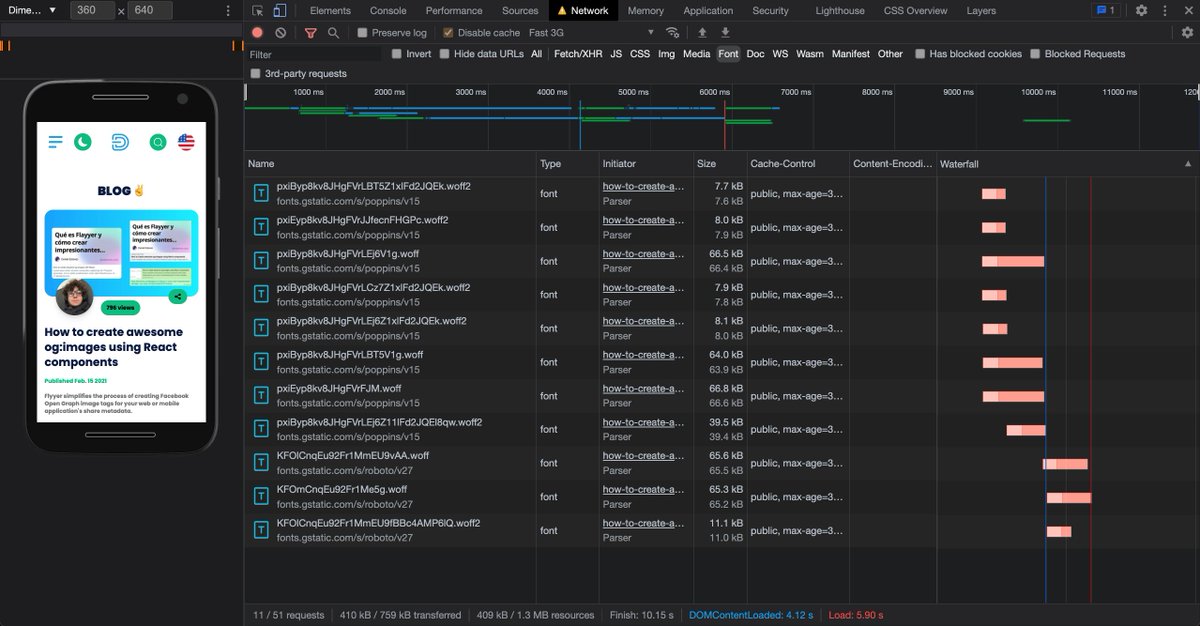Enable Preserve log checkbox
This screenshot has height=626, width=1200.
click(x=362, y=33)
